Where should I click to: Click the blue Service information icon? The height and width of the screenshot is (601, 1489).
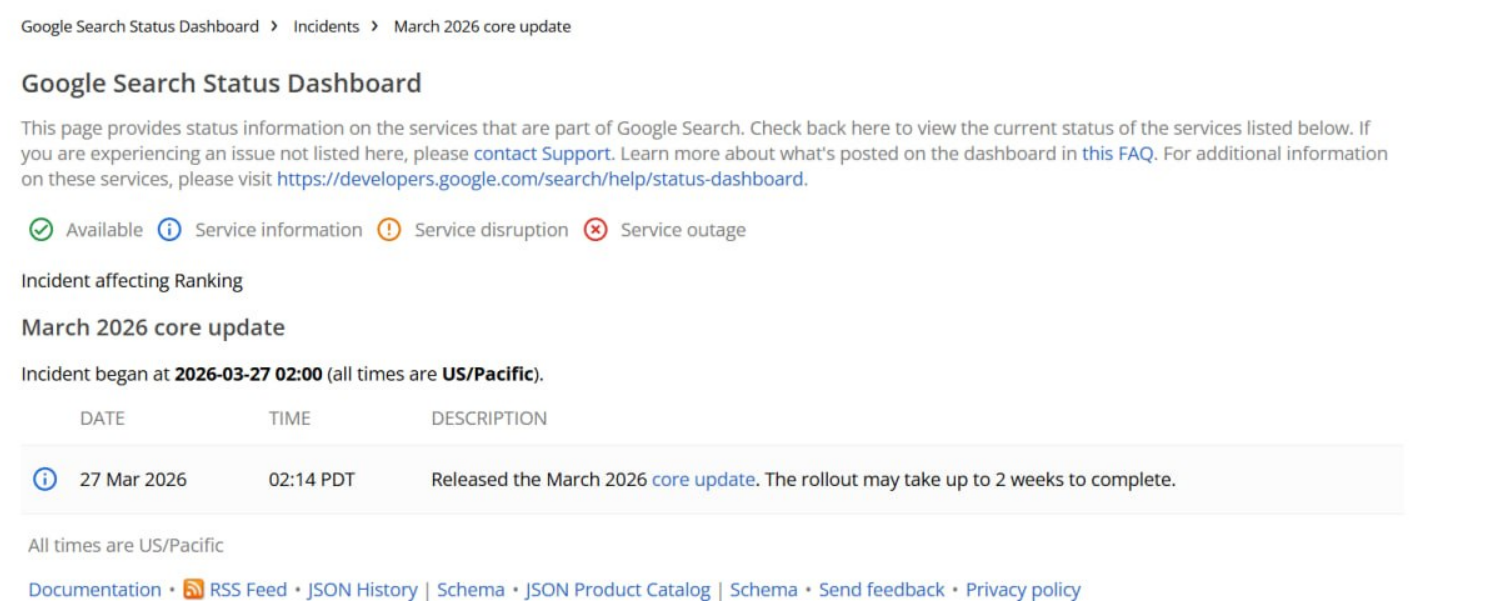click(169, 230)
